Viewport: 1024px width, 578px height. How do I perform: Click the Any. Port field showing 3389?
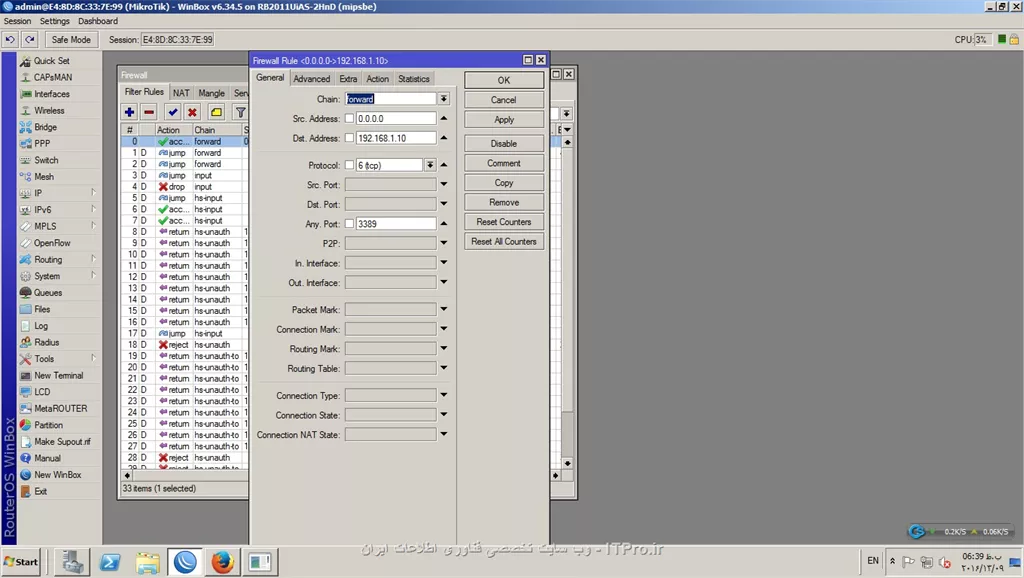click(396, 224)
